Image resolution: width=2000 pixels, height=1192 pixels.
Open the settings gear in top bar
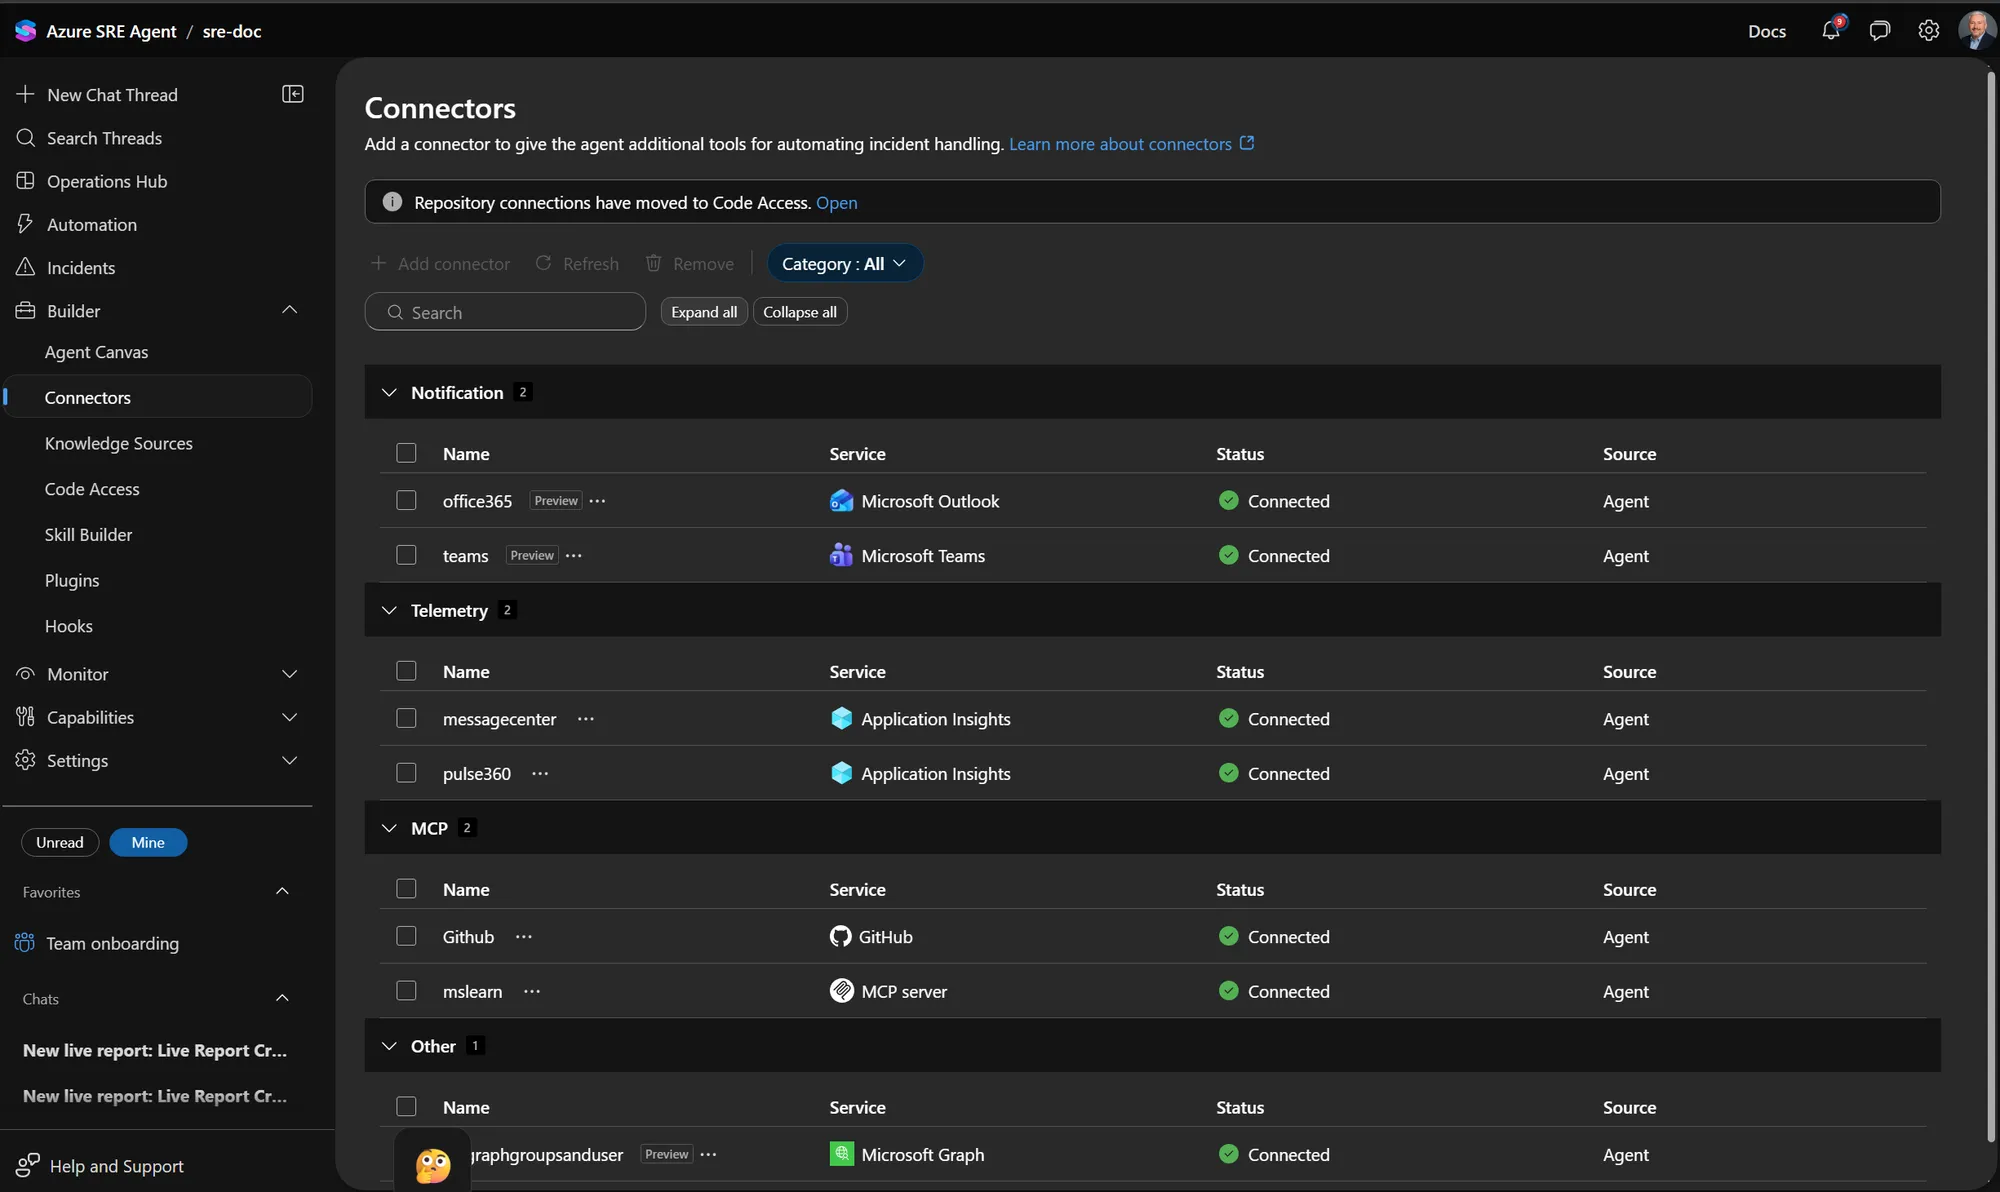[1929, 31]
